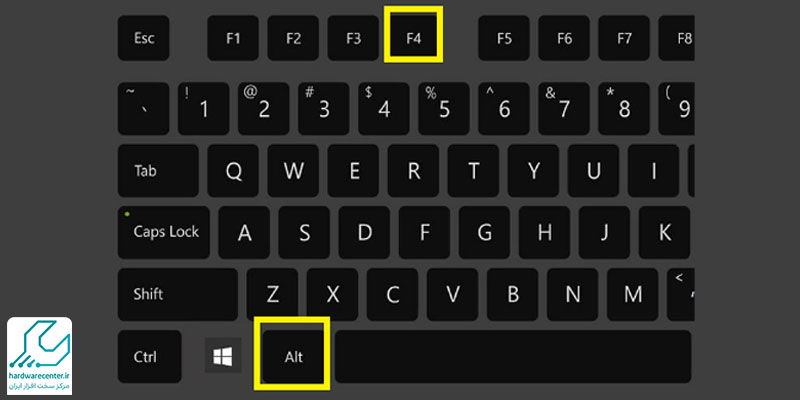Viewport: 800px width, 400px height.
Task: Click the long space bar
Action: coord(513,356)
